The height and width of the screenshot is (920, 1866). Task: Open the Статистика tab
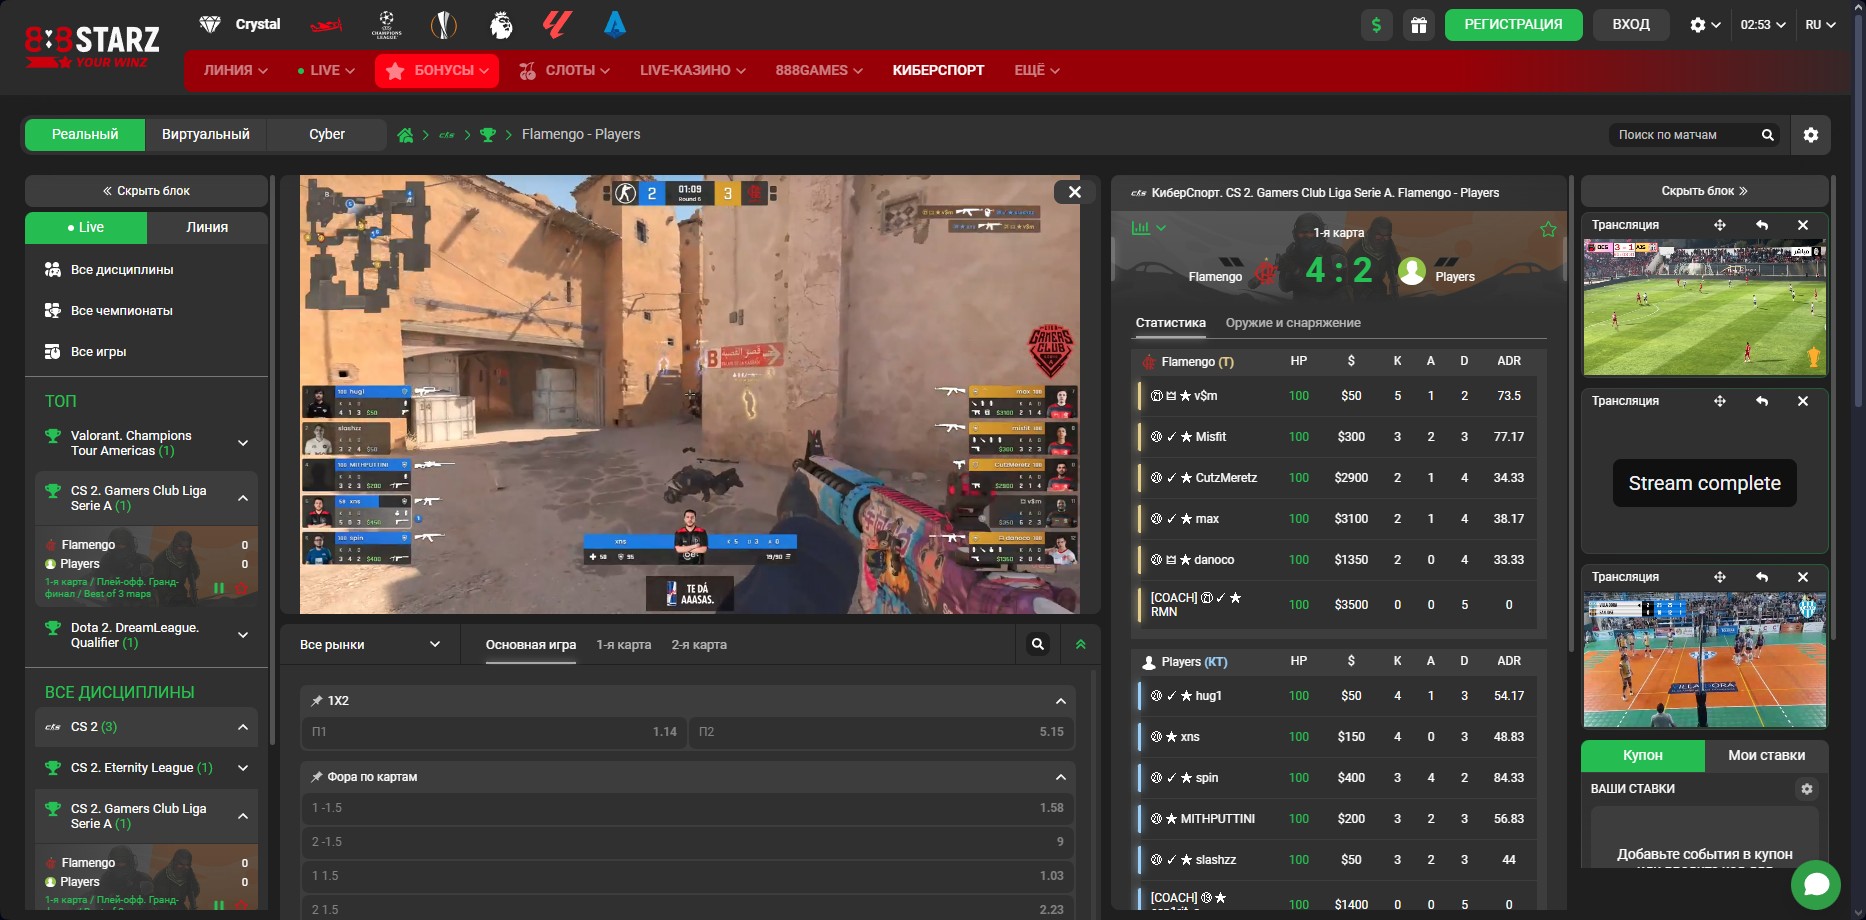1171,323
